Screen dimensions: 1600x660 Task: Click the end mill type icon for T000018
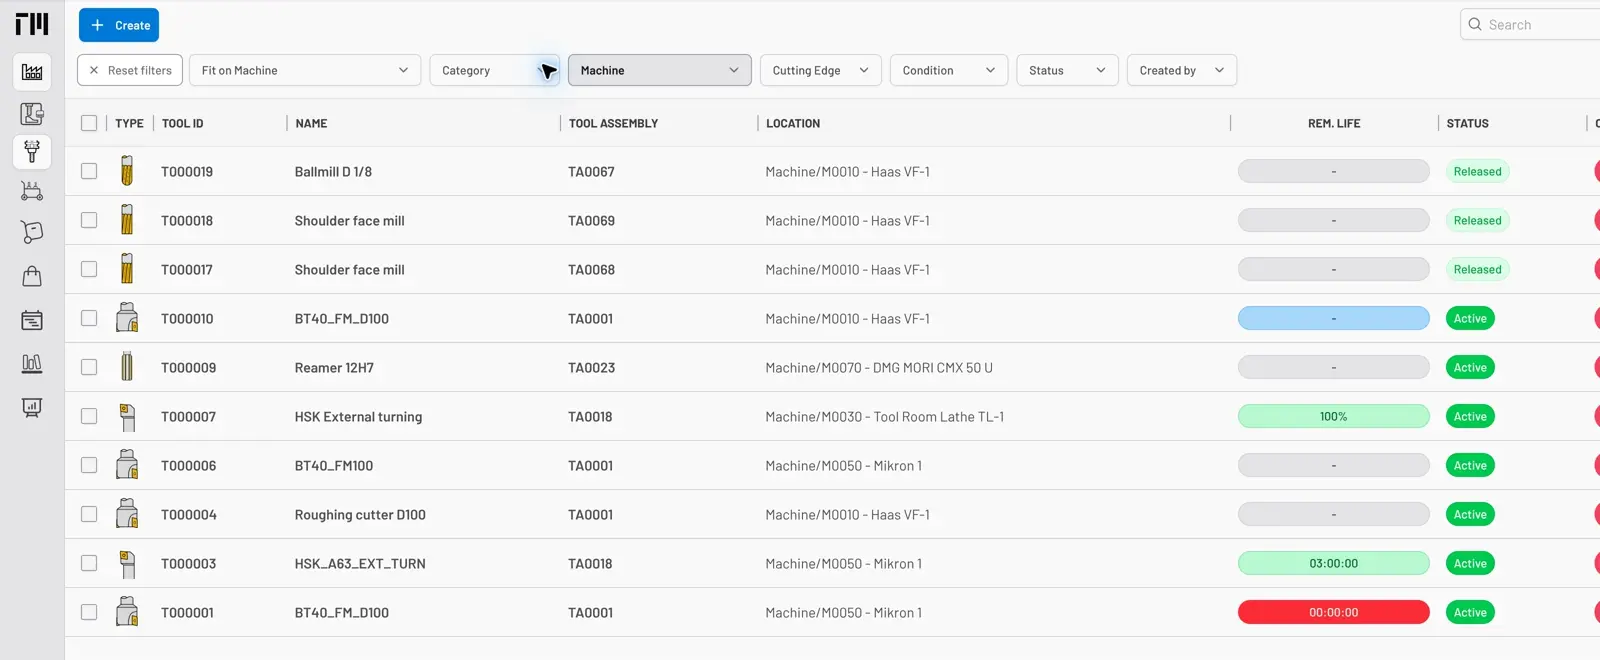point(127,220)
